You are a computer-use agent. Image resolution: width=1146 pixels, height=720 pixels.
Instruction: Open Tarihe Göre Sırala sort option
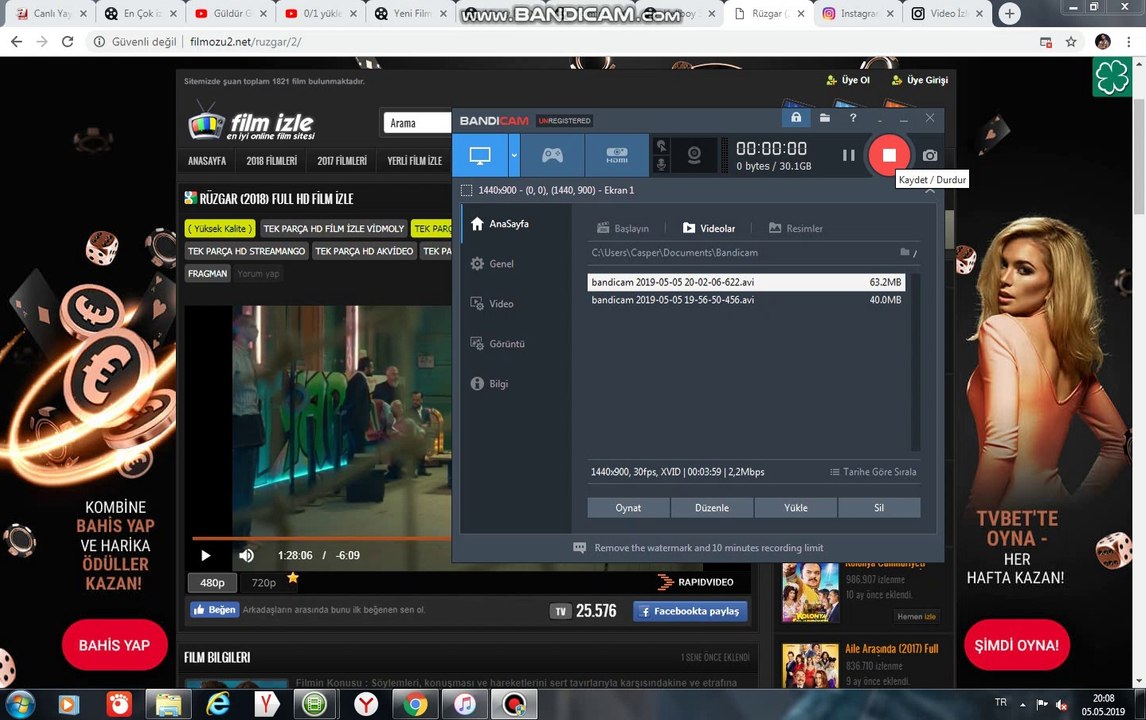[873, 472]
